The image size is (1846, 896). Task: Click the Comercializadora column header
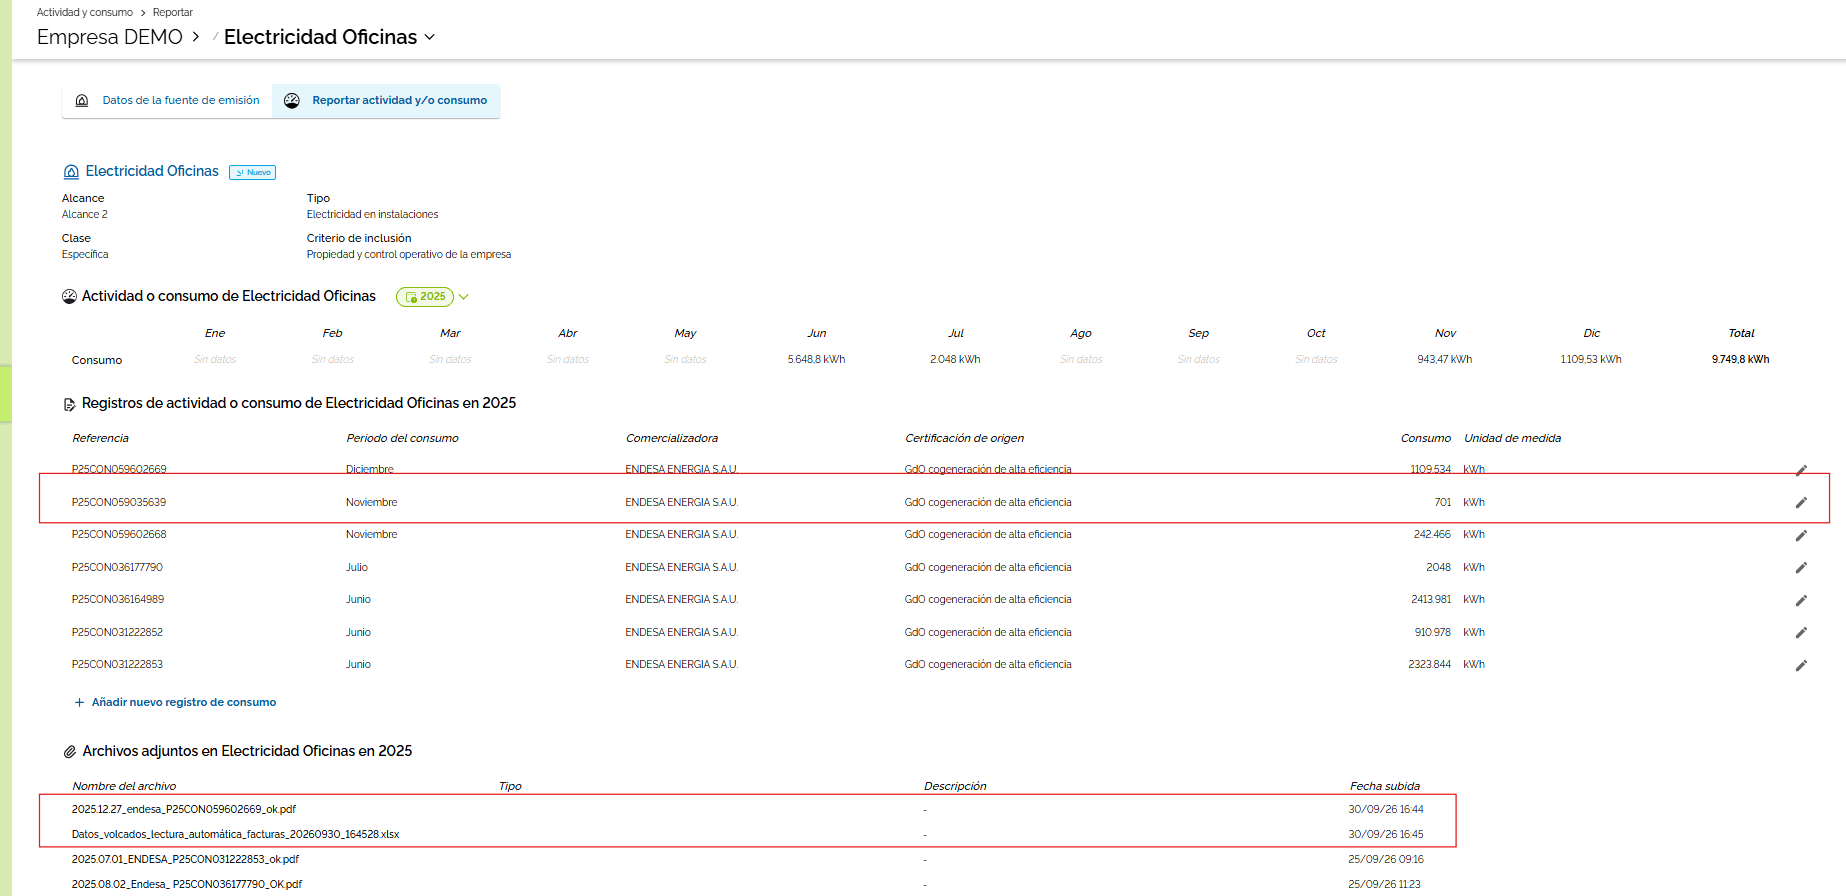672,439
